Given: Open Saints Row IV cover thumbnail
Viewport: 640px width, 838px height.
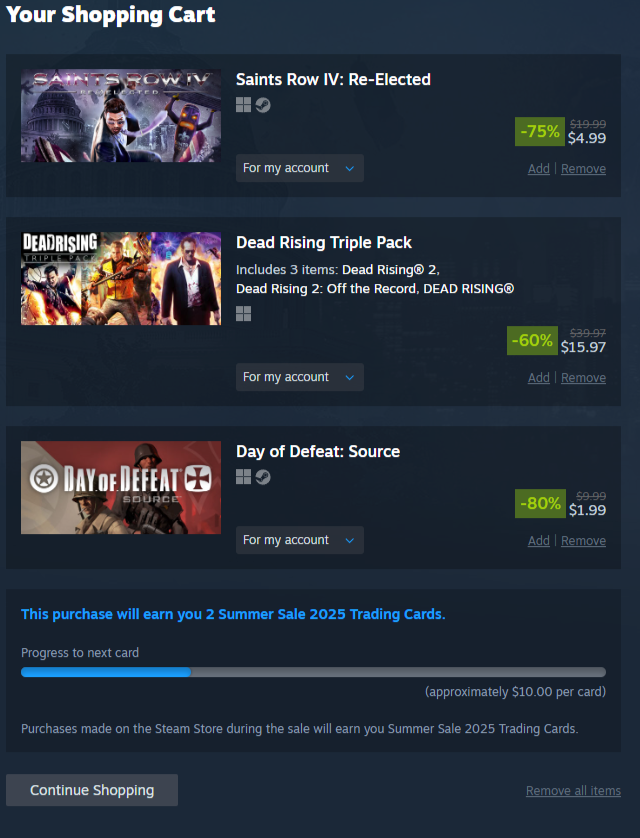Looking at the screenshot, I should pos(121,115).
